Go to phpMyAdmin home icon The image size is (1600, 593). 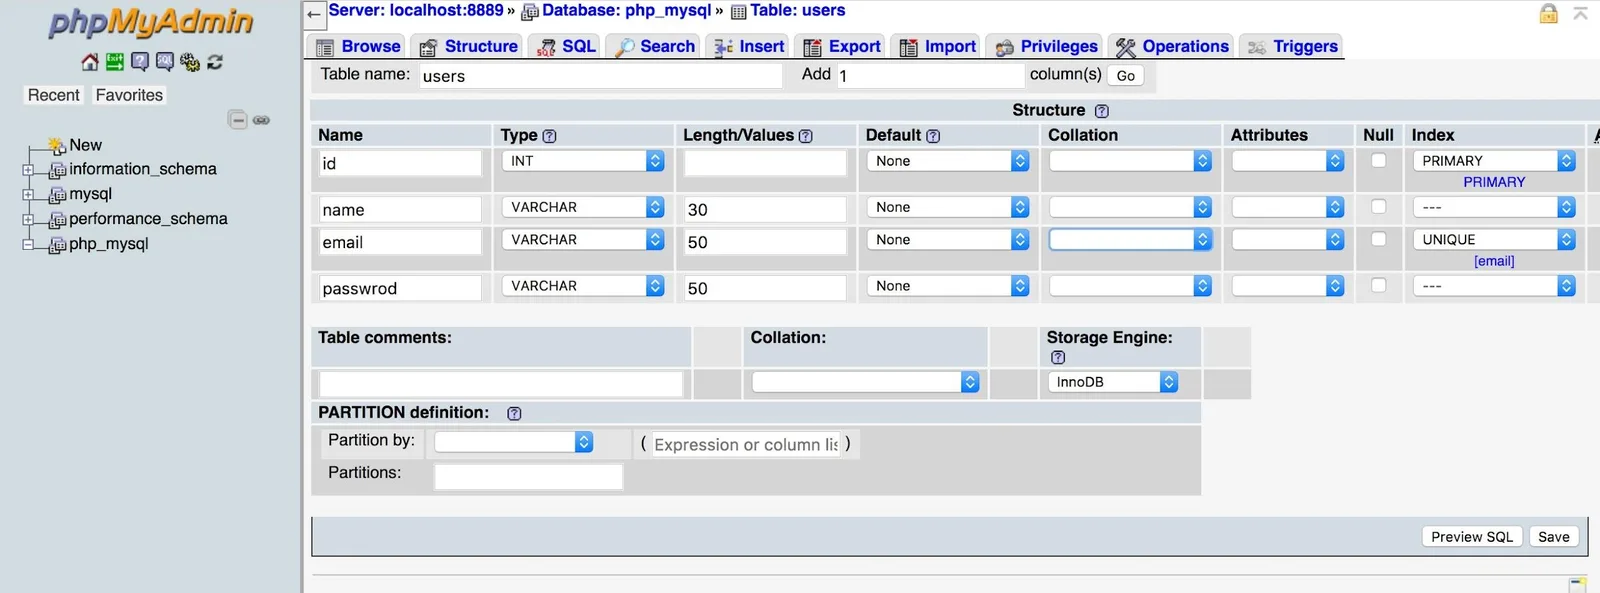pos(90,62)
